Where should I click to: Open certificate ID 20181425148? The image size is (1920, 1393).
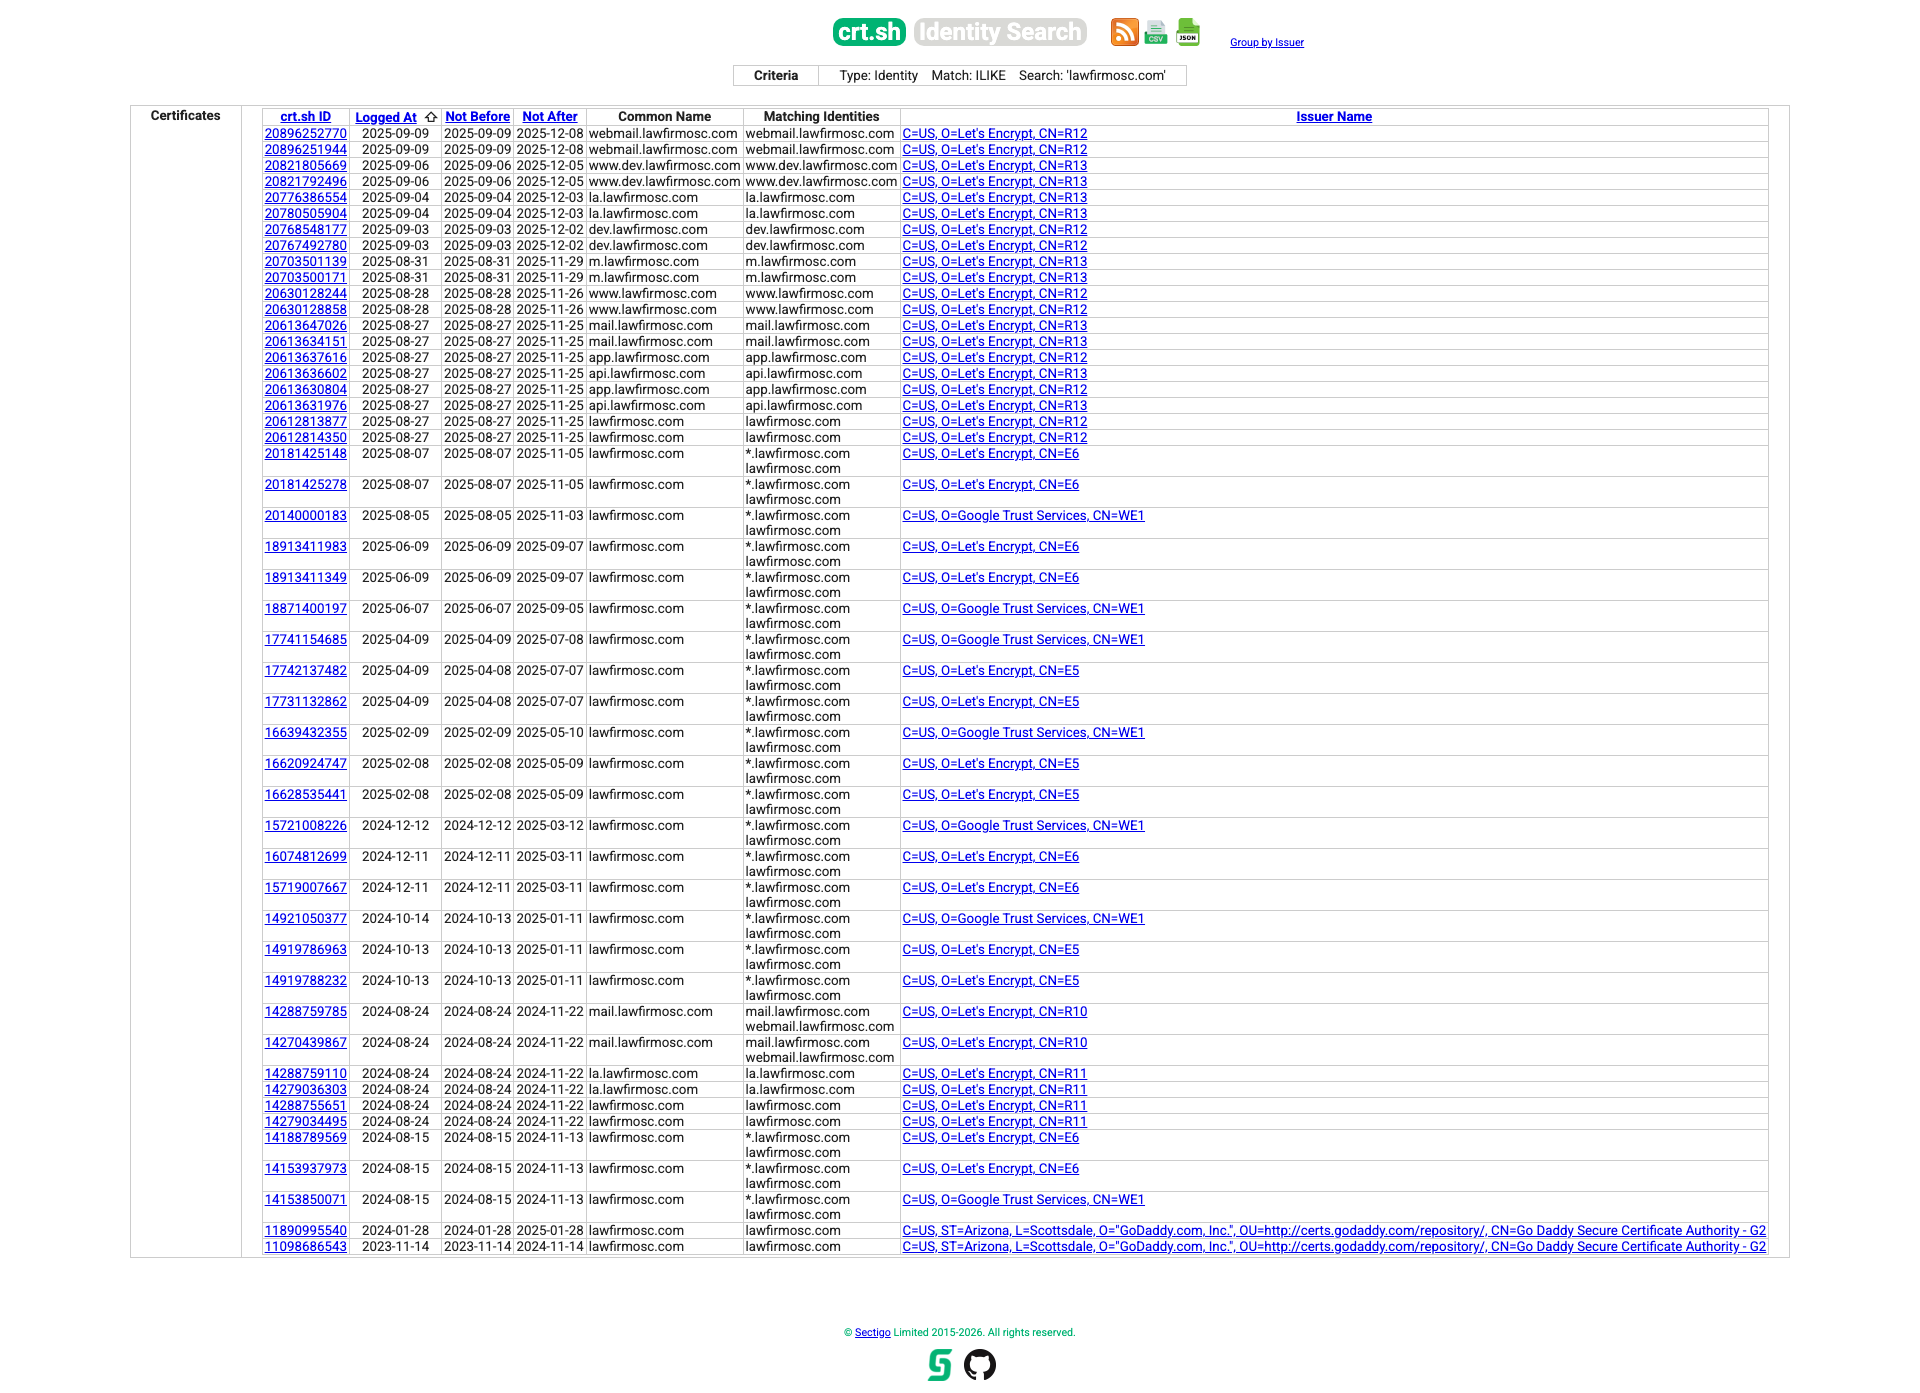point(305,453)
